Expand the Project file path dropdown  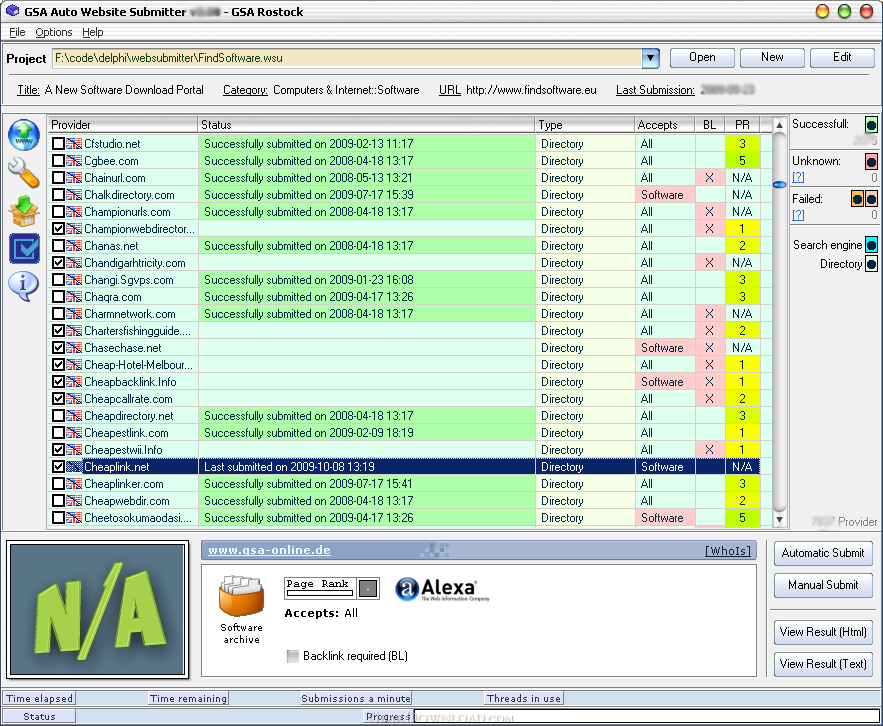650,58
